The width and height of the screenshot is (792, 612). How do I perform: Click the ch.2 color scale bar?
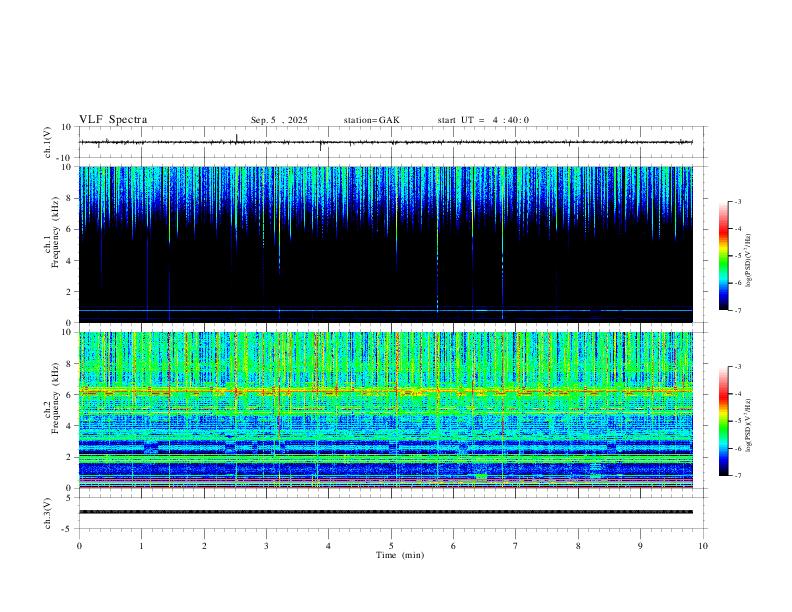pos(723,421)
